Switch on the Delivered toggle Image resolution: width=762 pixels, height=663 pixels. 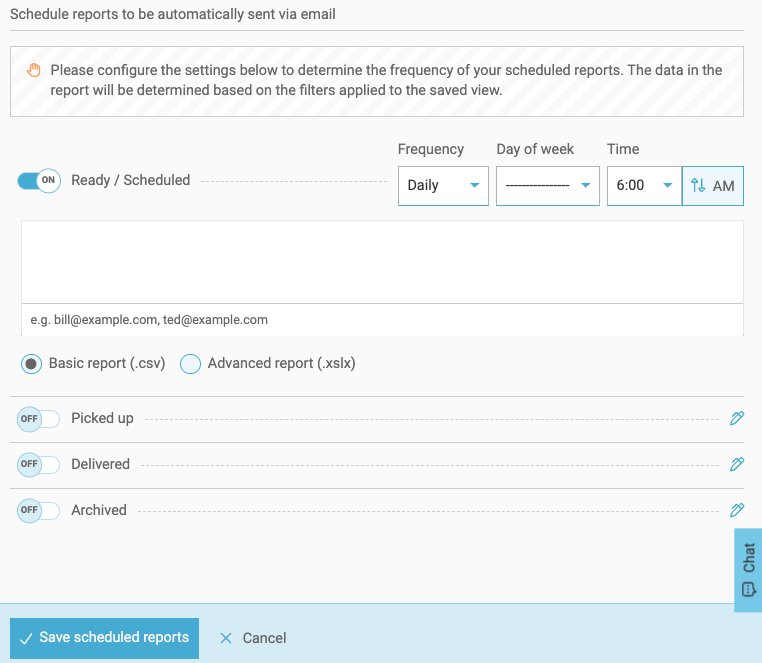(x=39, y=464)
